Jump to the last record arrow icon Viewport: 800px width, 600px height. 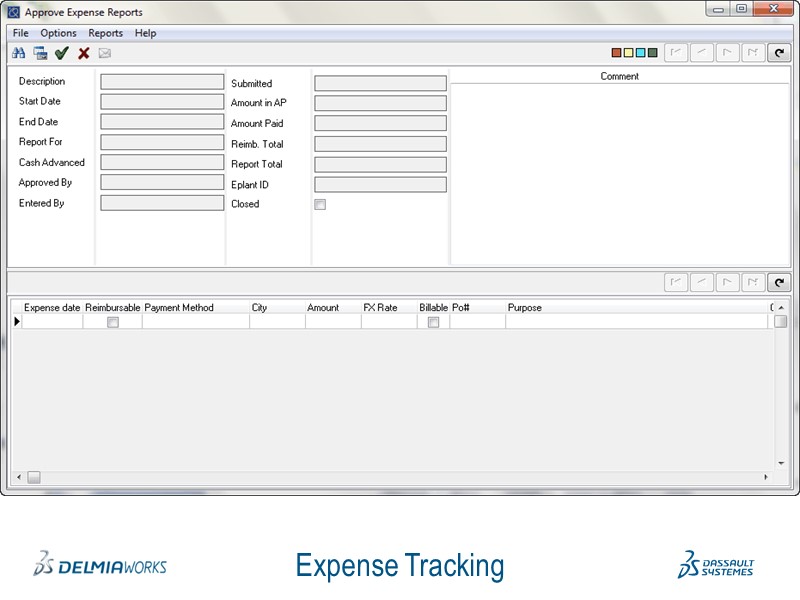pos(753,53)
